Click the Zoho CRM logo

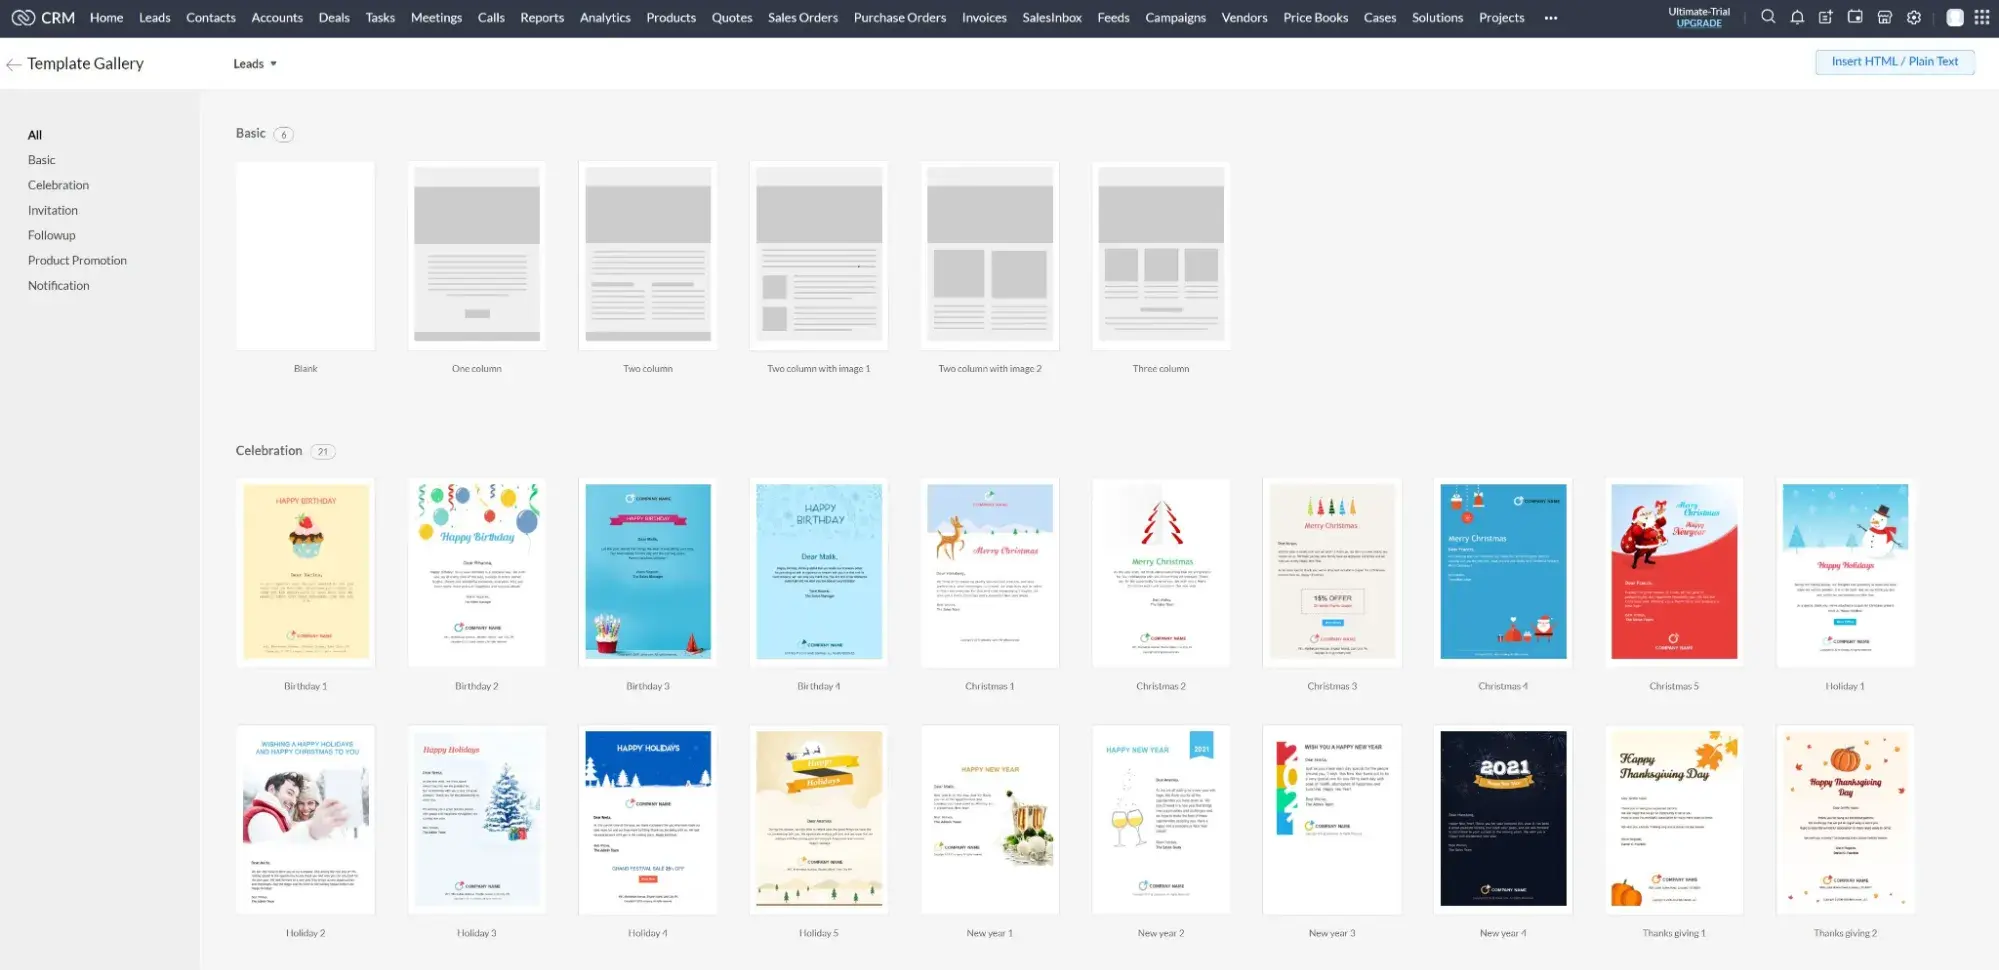(40, 17)
